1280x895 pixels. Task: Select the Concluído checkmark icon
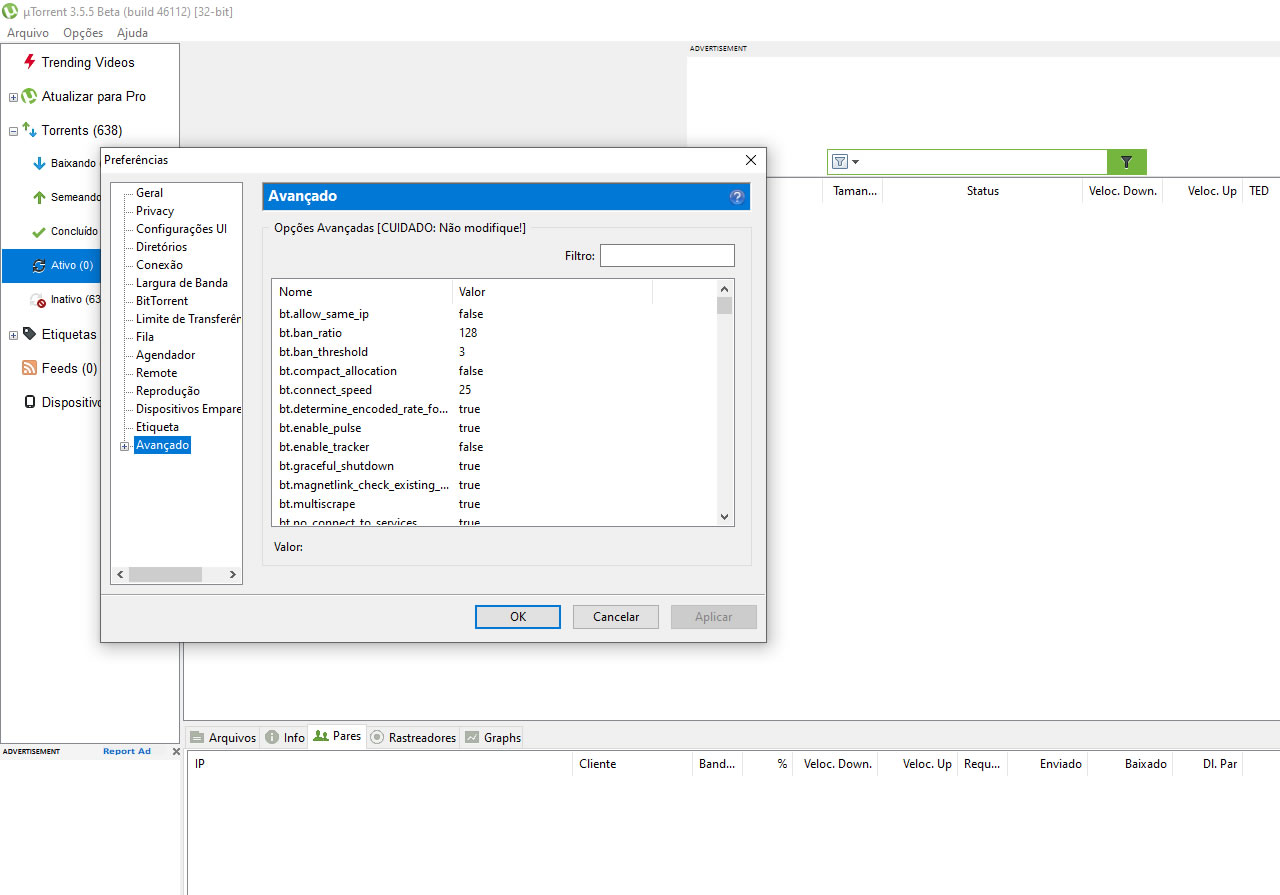(x=39, y=231)
